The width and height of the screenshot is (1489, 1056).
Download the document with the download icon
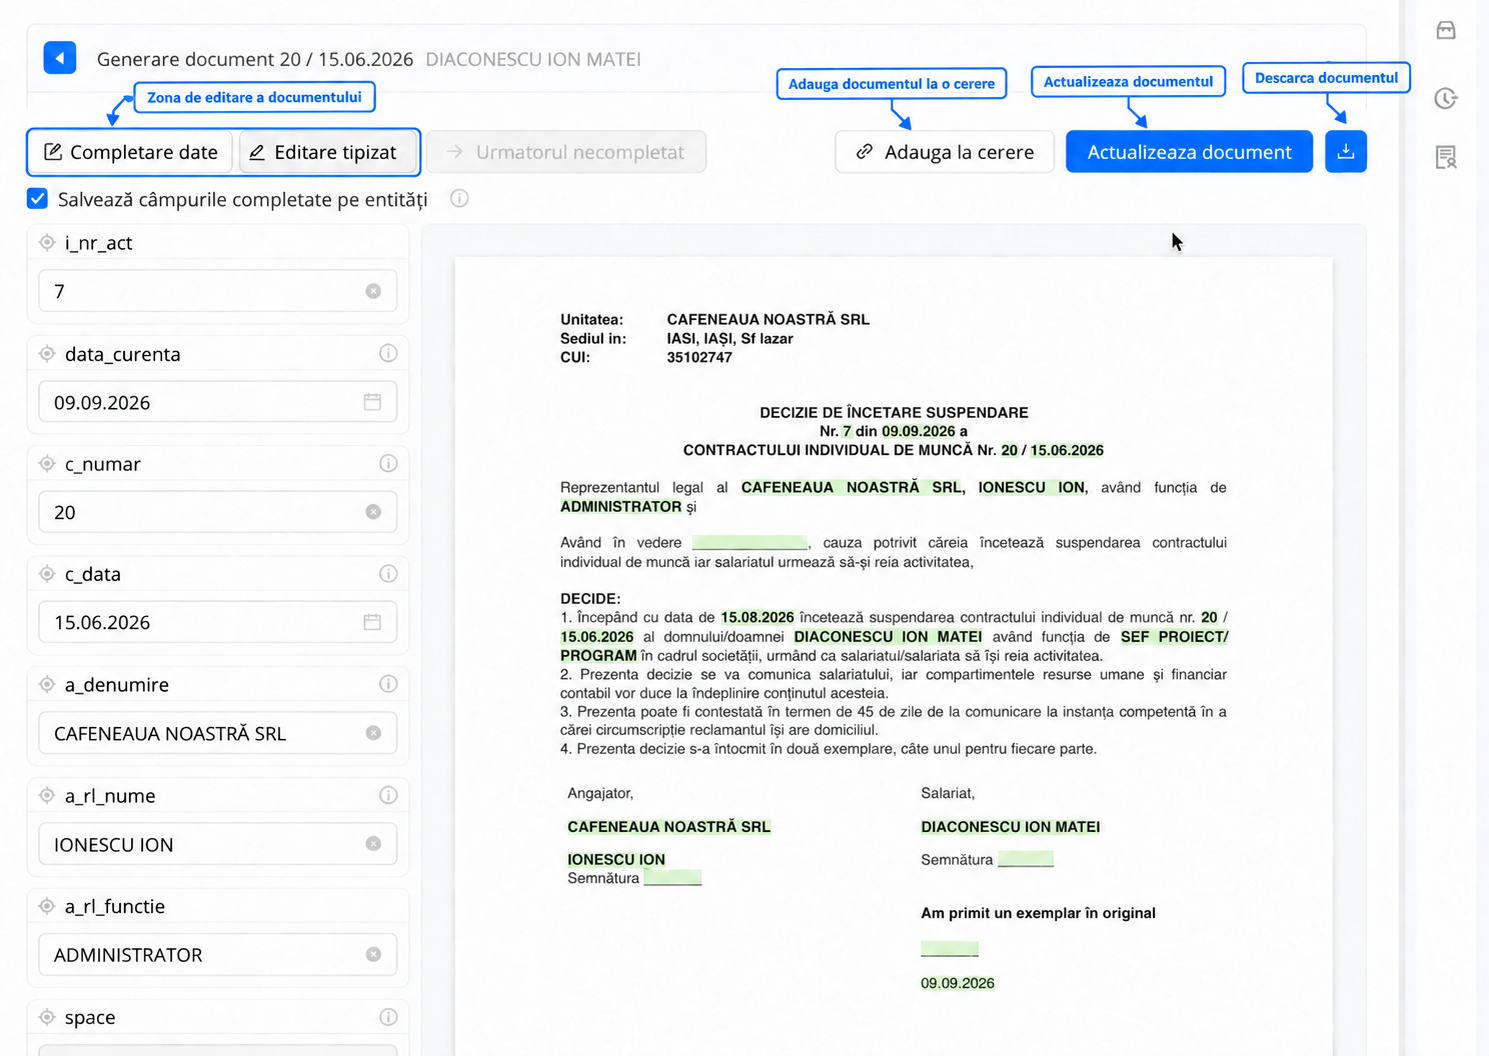(1346, 152)
